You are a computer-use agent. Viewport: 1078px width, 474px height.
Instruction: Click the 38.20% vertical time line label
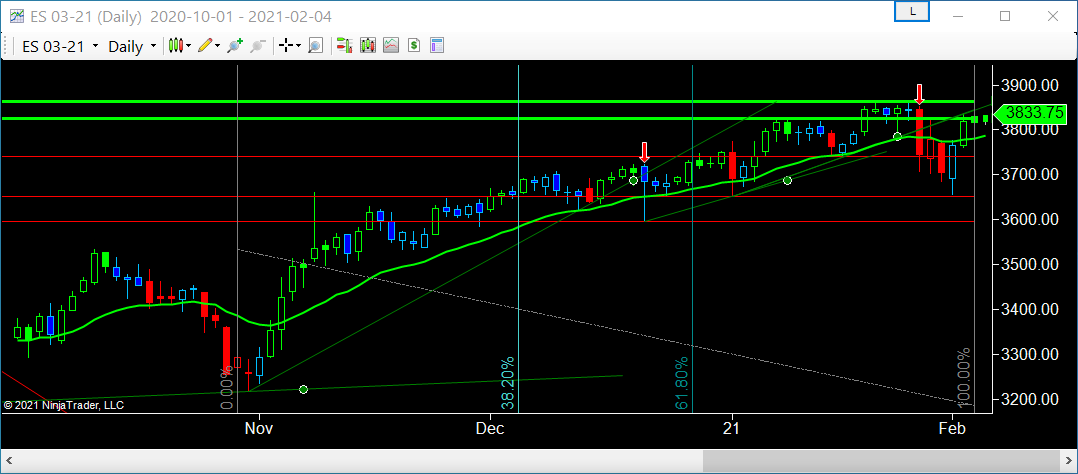point(507,384)
